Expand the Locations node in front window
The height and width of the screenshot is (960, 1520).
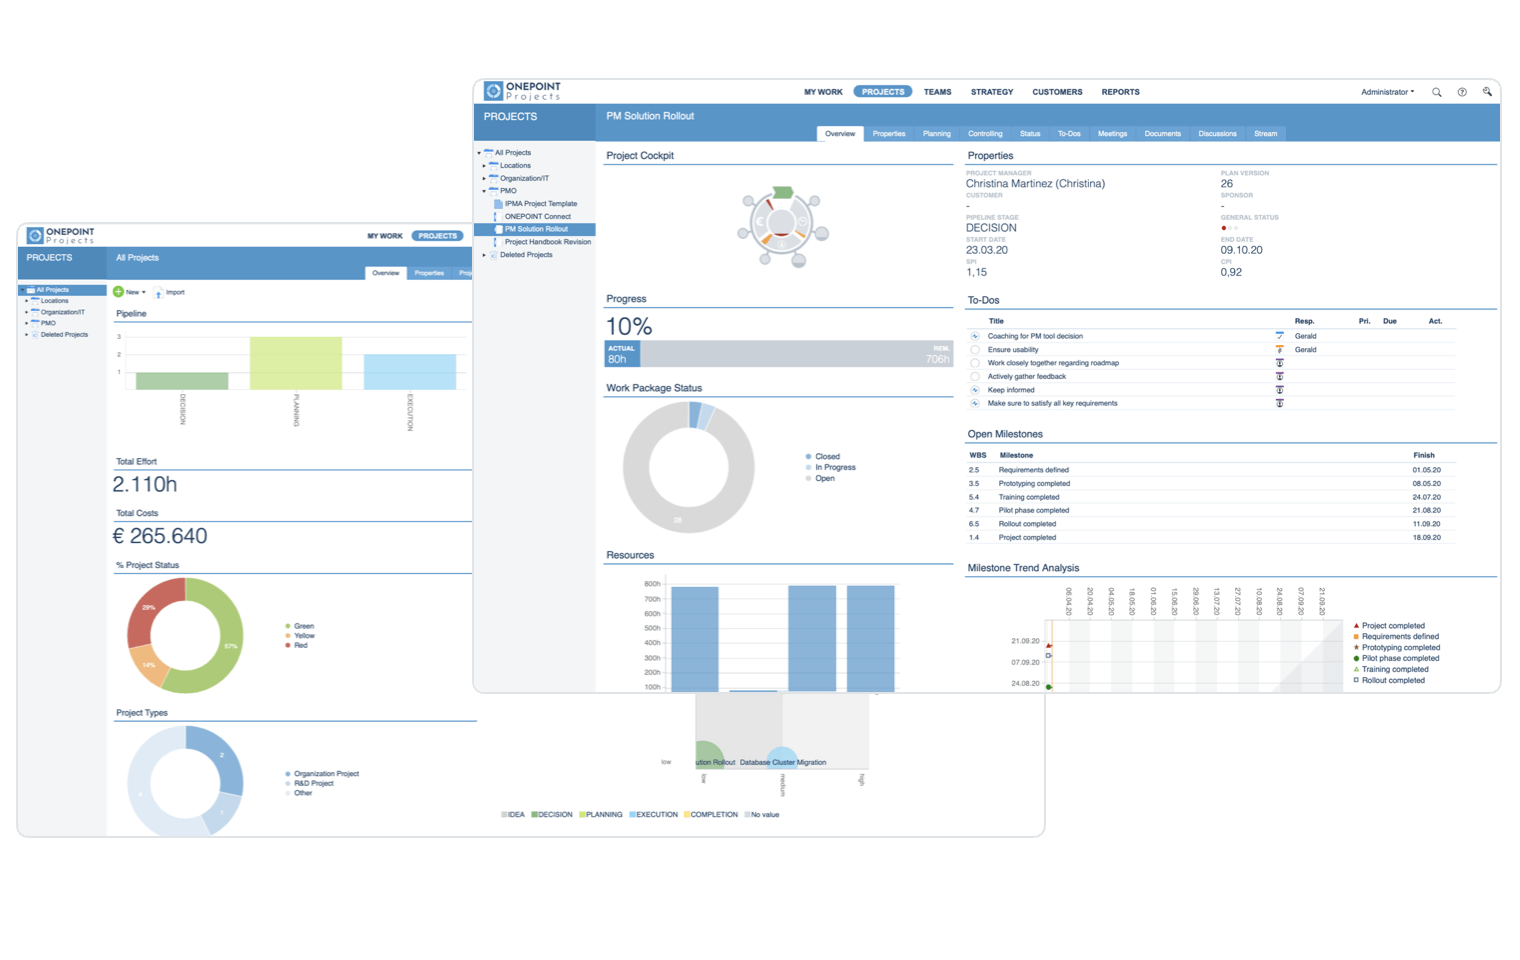click(484, 166)
